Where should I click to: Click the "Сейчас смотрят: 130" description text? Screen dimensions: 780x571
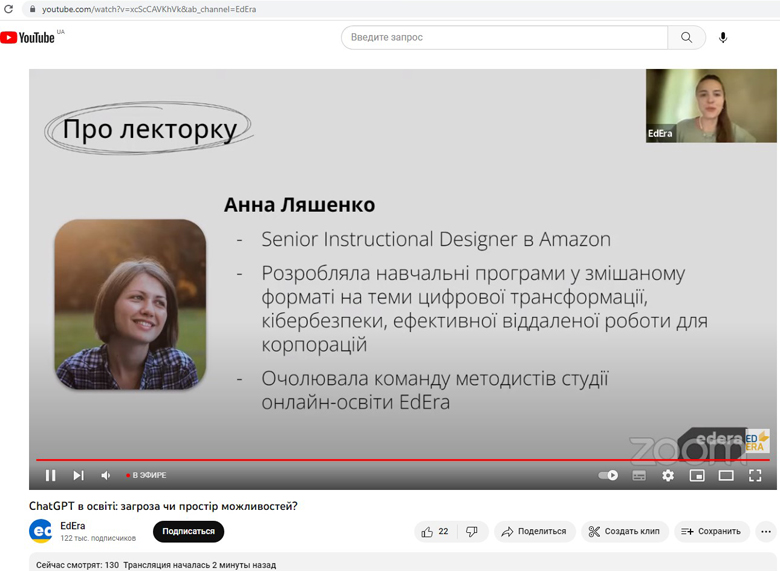point(78,565)
